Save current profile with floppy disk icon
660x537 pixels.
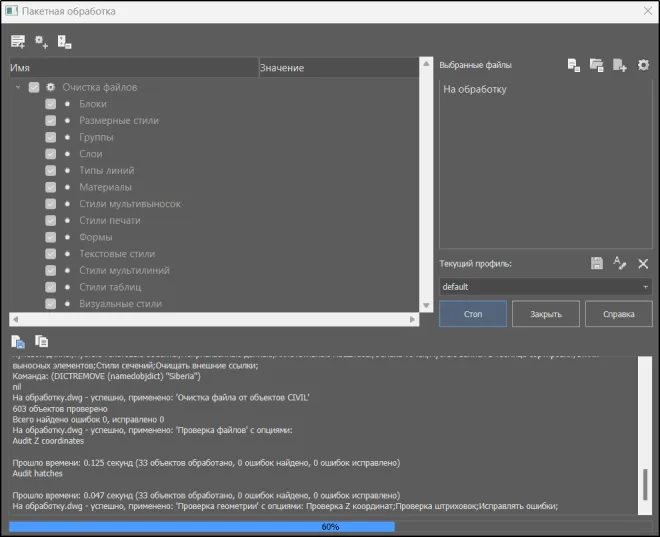(597, 263)
